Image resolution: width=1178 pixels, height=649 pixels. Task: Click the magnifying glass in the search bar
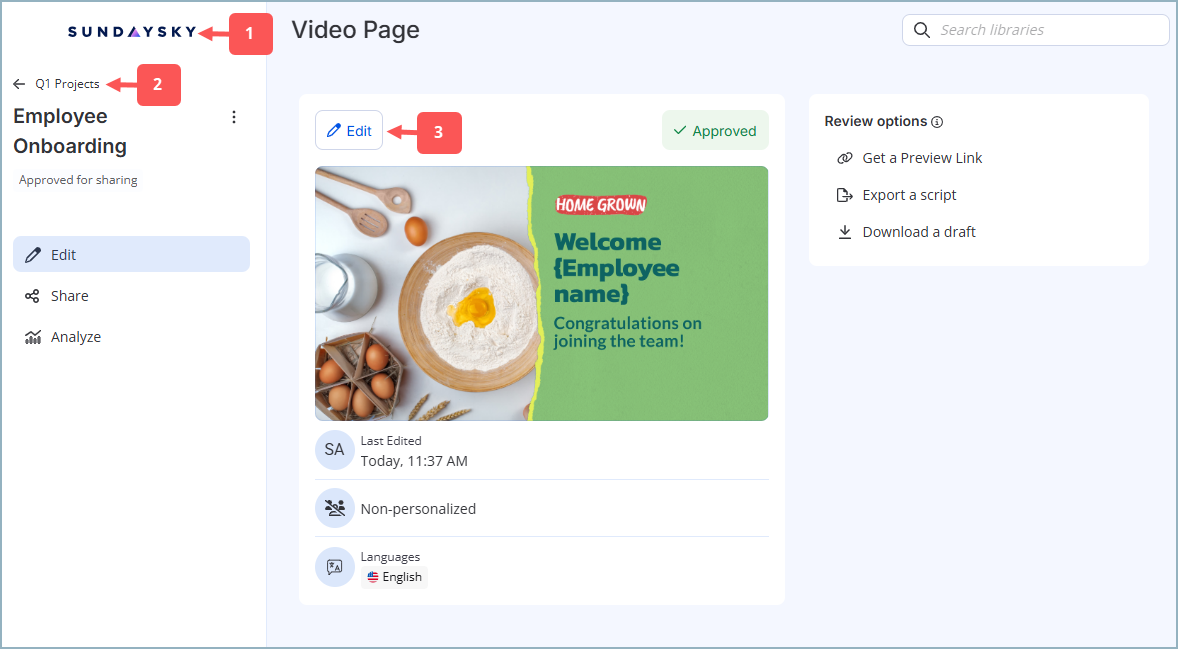tap(921, 30)
